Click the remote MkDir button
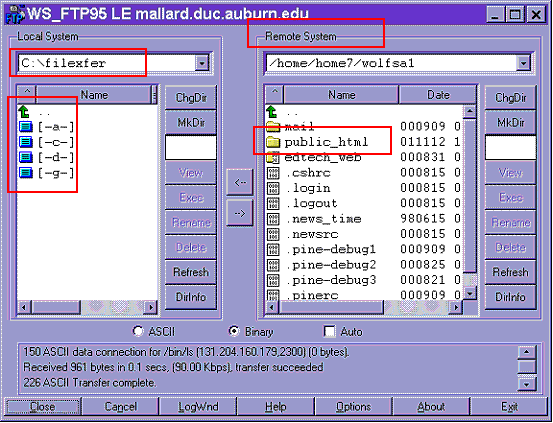Screen dimensions: 553x423 coord(510,122)
